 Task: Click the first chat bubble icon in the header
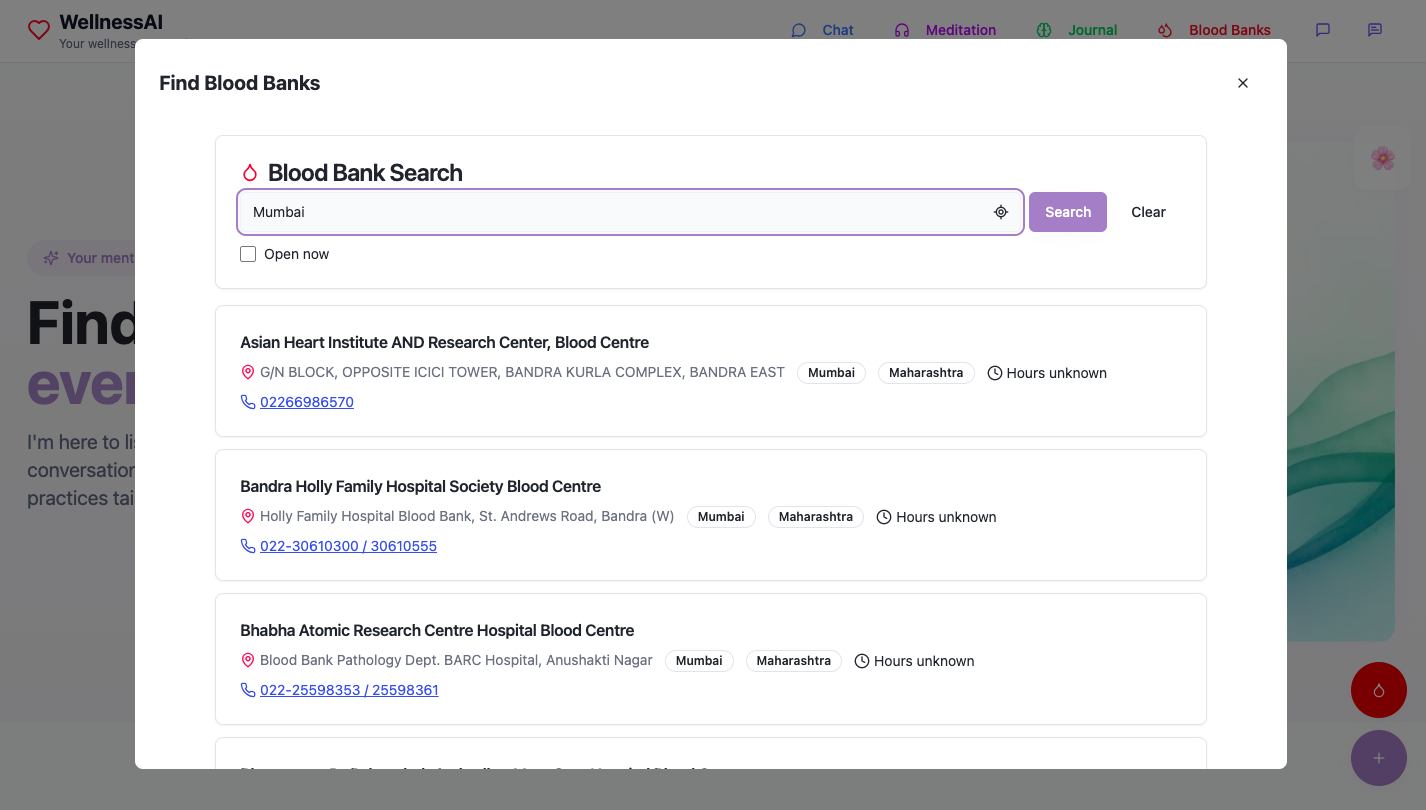(x=1323, y=30)
